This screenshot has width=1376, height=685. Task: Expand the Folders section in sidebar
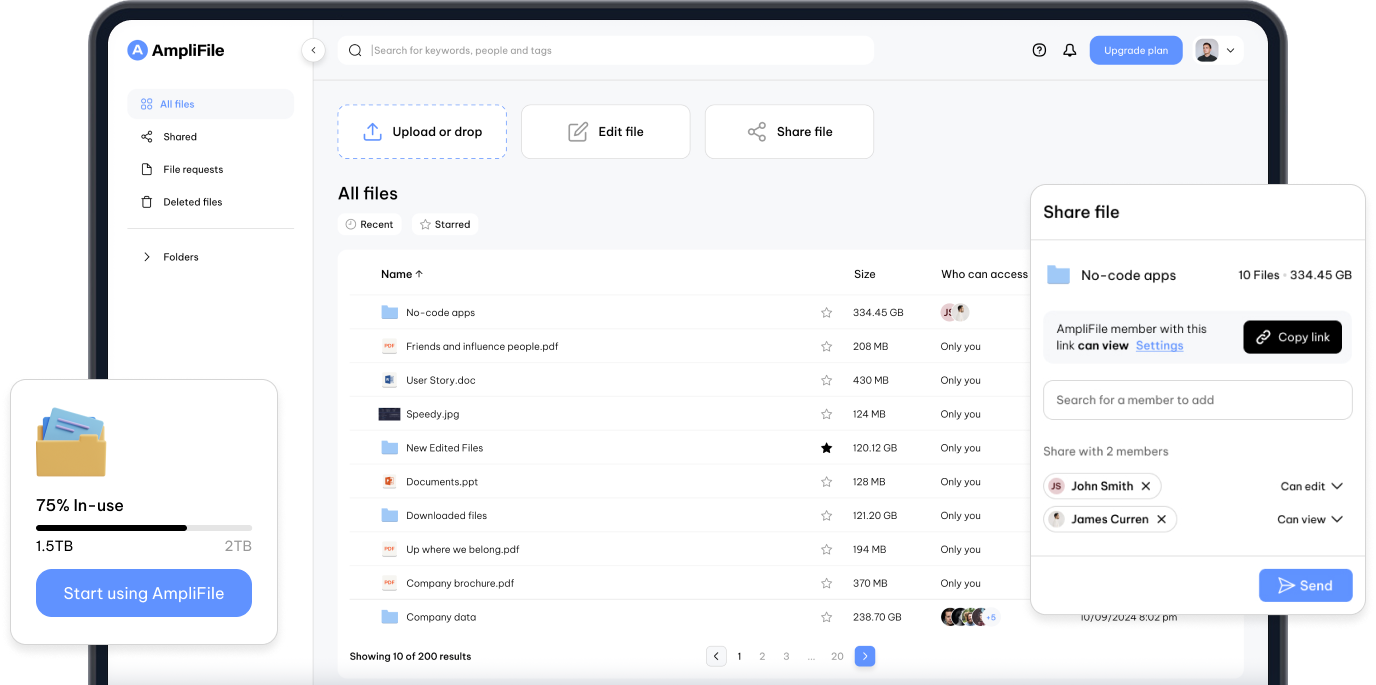click(147, 257)
